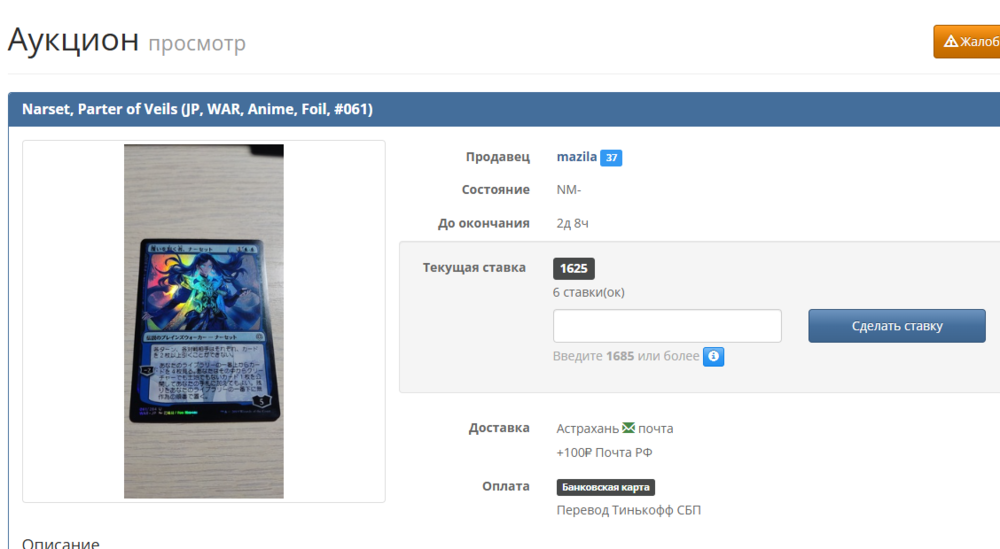Click the Банковская карта payment badge
Image resolution: width=1000 pixels, height=549 pixels.
point(605,487)
